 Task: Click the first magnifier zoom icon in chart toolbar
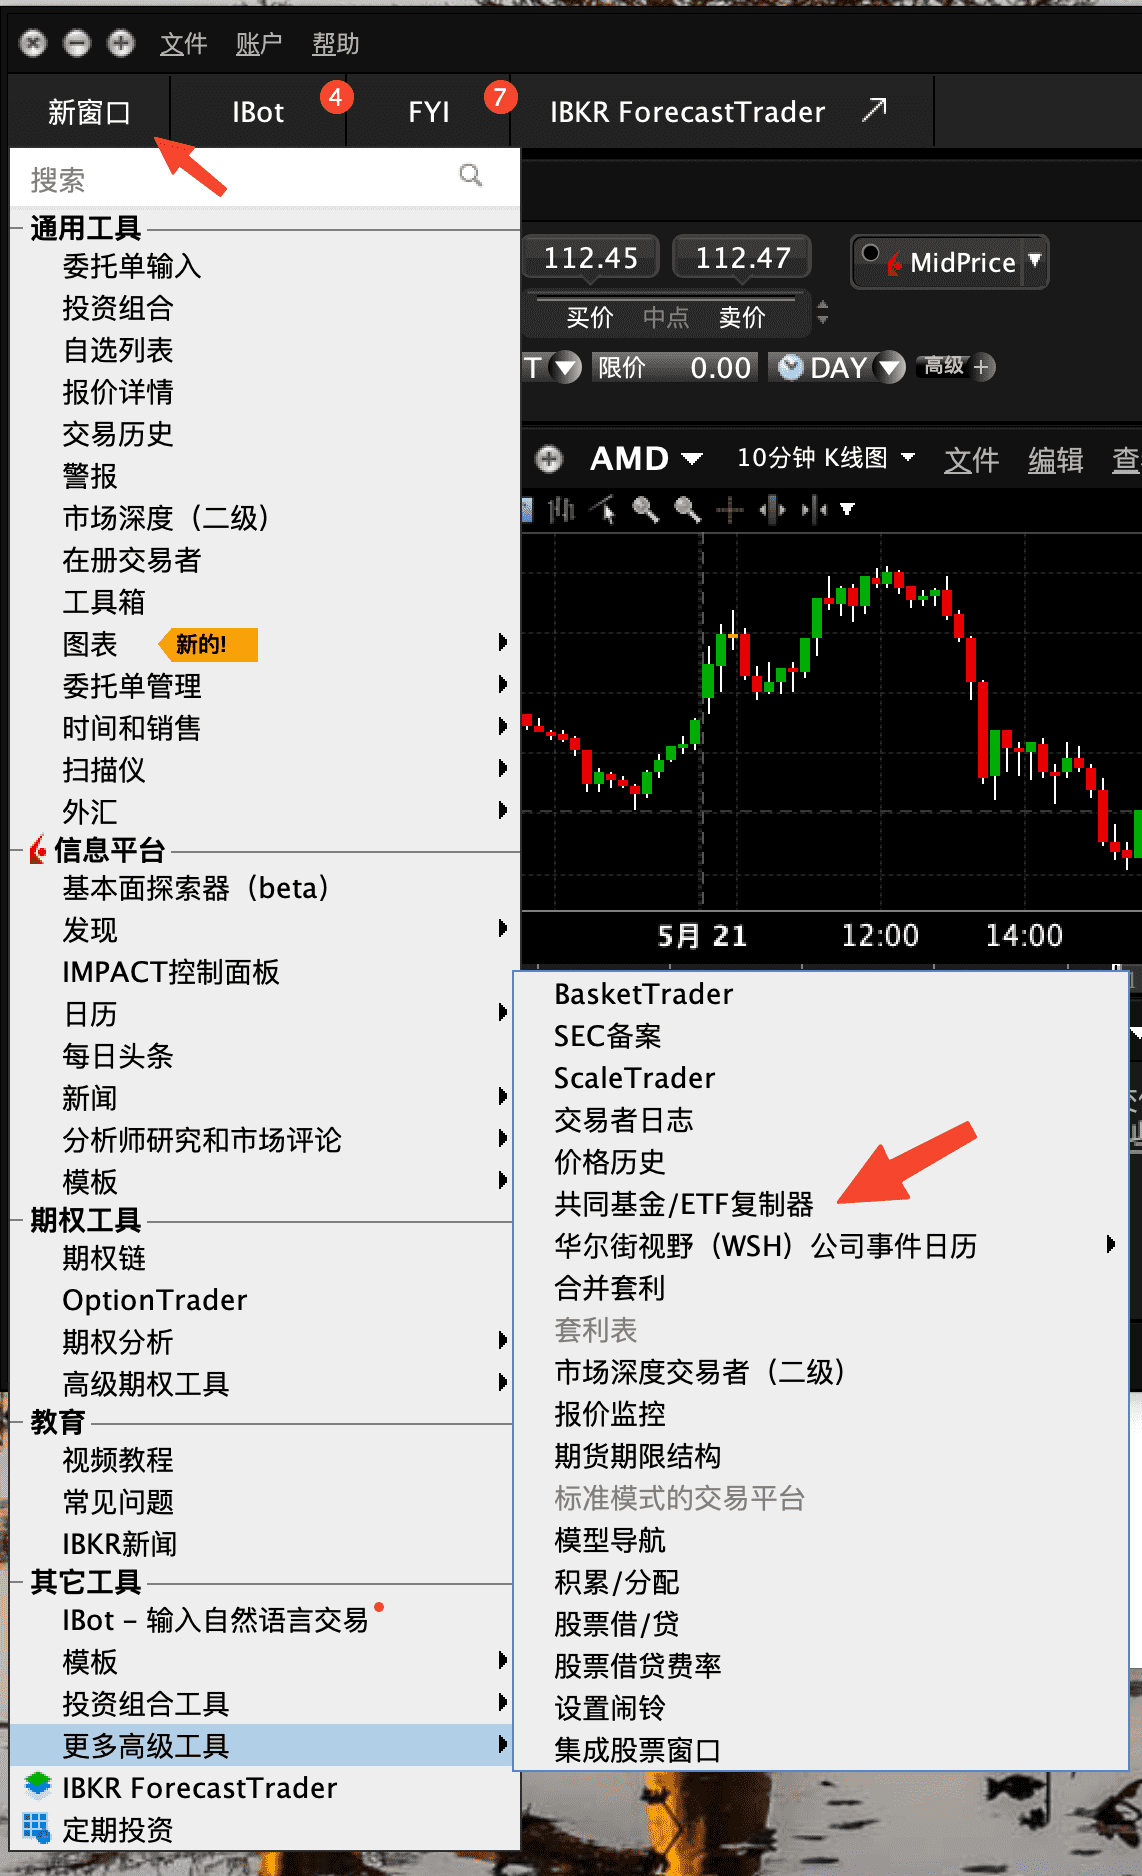click(x=645, y=510)
